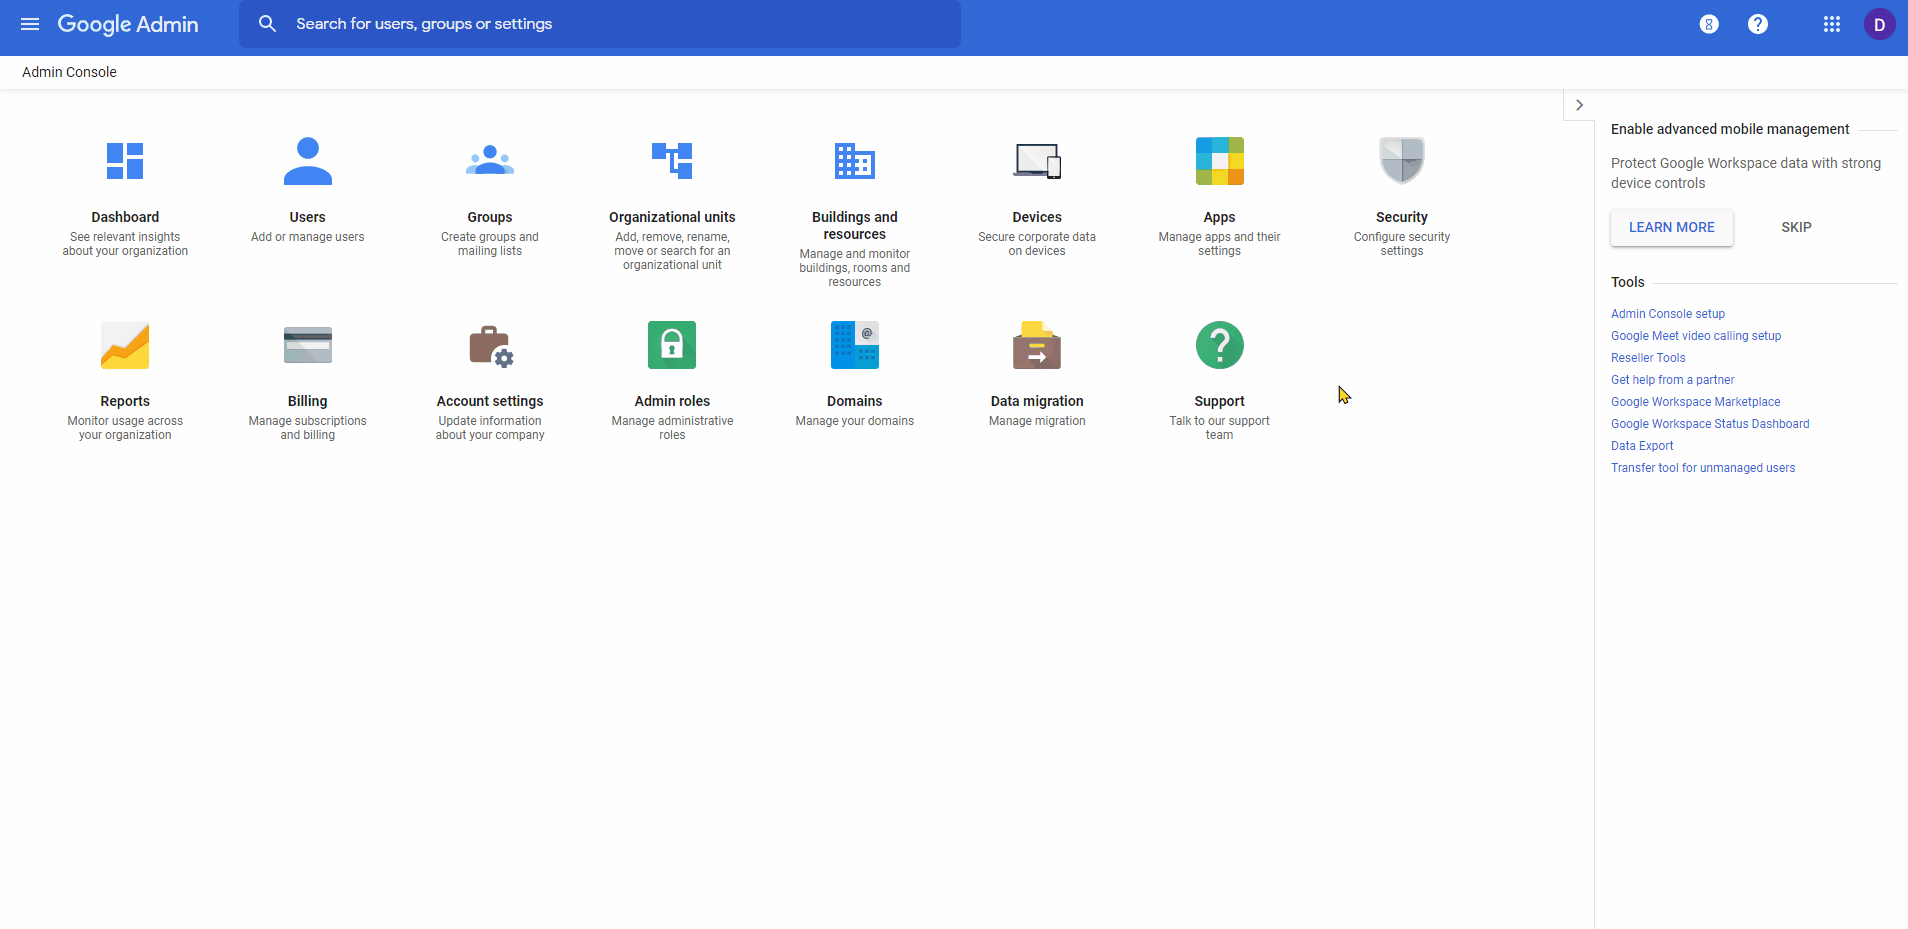The height and width of the screenshot is (929, 1908).
Task: Open Google Workspace Marketplace link
Action: 1695,402
